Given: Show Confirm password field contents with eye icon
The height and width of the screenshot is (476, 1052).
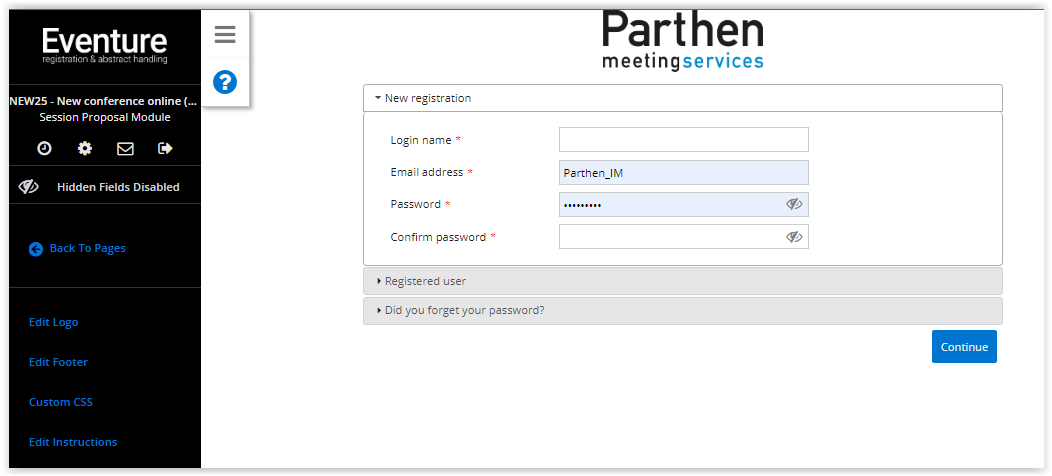Looking at the screenshot, I should (x=794, y=236).
